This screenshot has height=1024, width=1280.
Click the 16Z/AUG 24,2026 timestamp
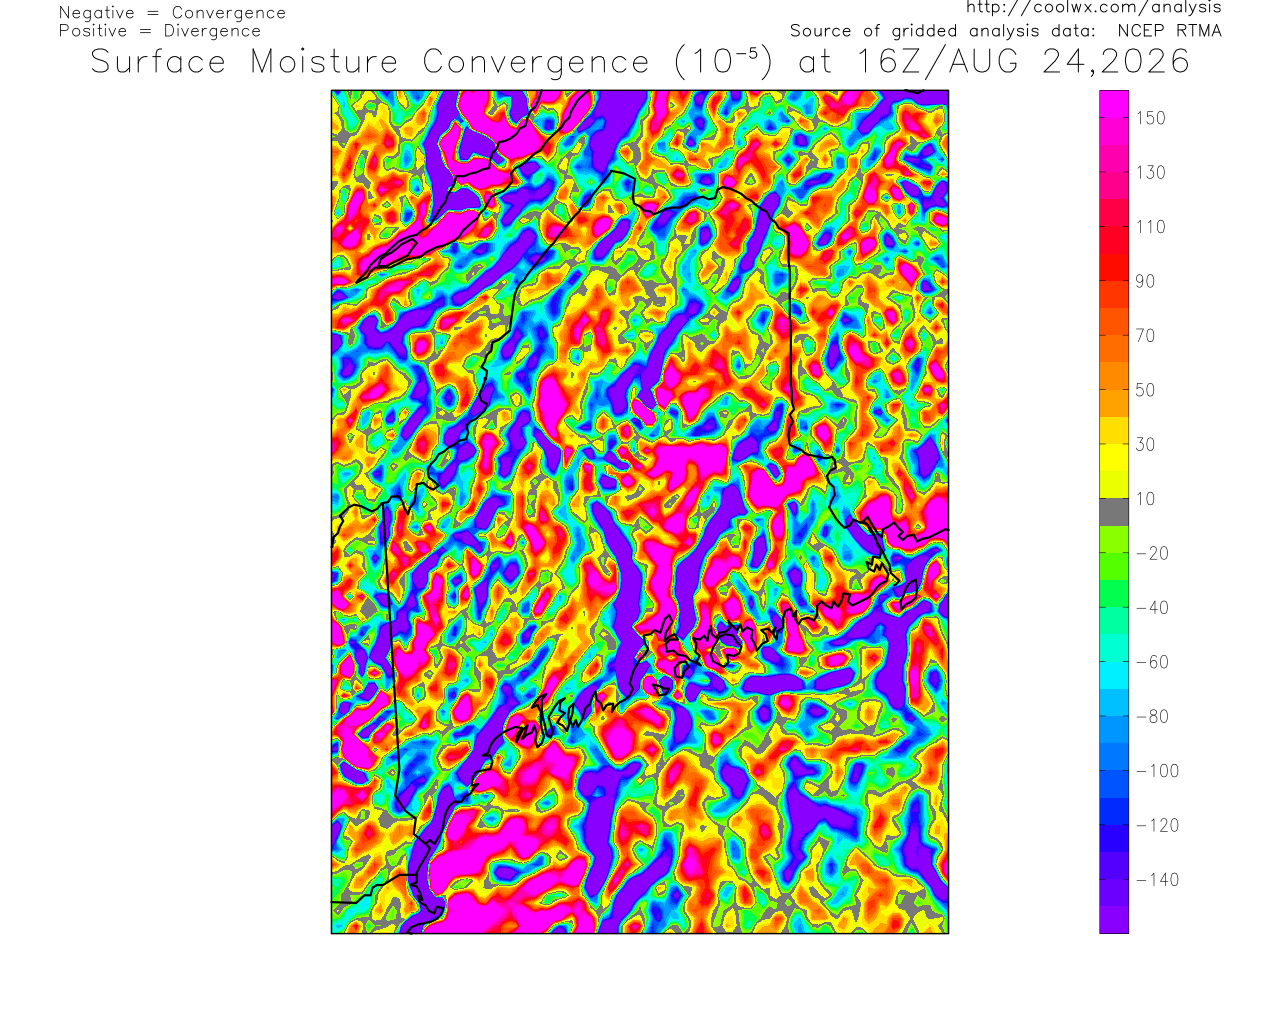pyautogui.click(x=1023, y=62)
